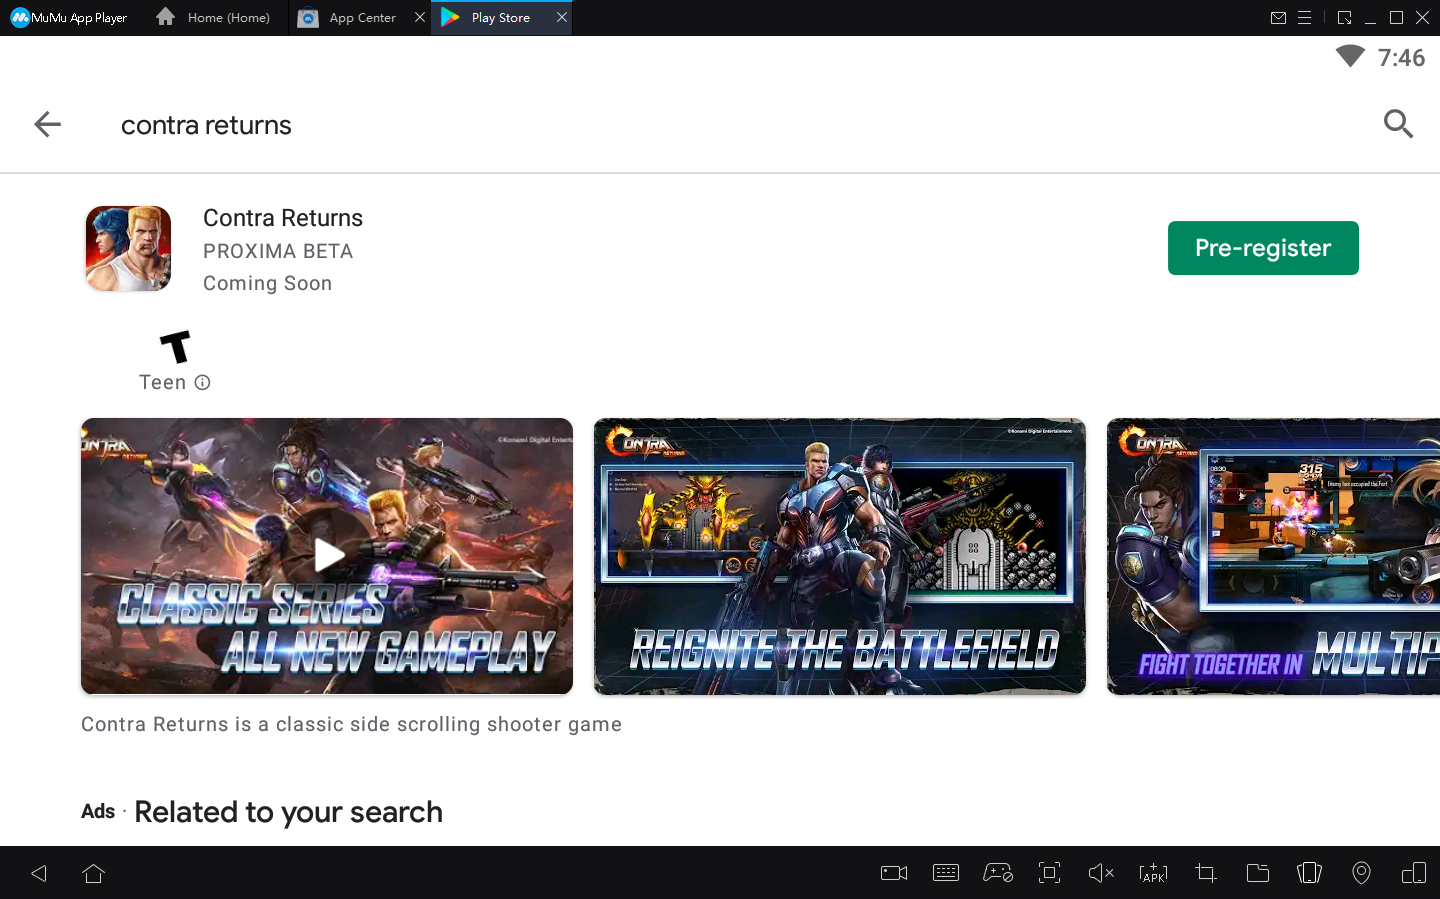
Task: Take a screenshot with the crop icon
Action: click(x=1206, y=873)
